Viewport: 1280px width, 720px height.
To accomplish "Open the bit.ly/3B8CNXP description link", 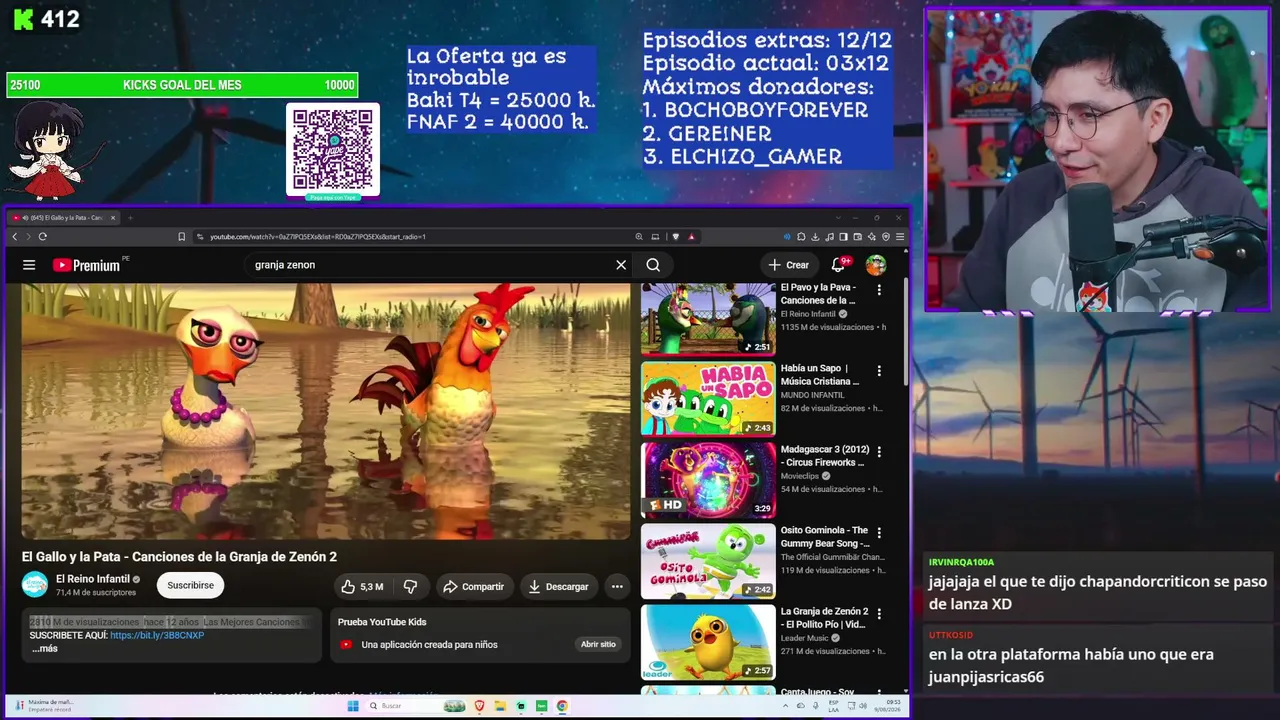I will [x=157, y=635].
